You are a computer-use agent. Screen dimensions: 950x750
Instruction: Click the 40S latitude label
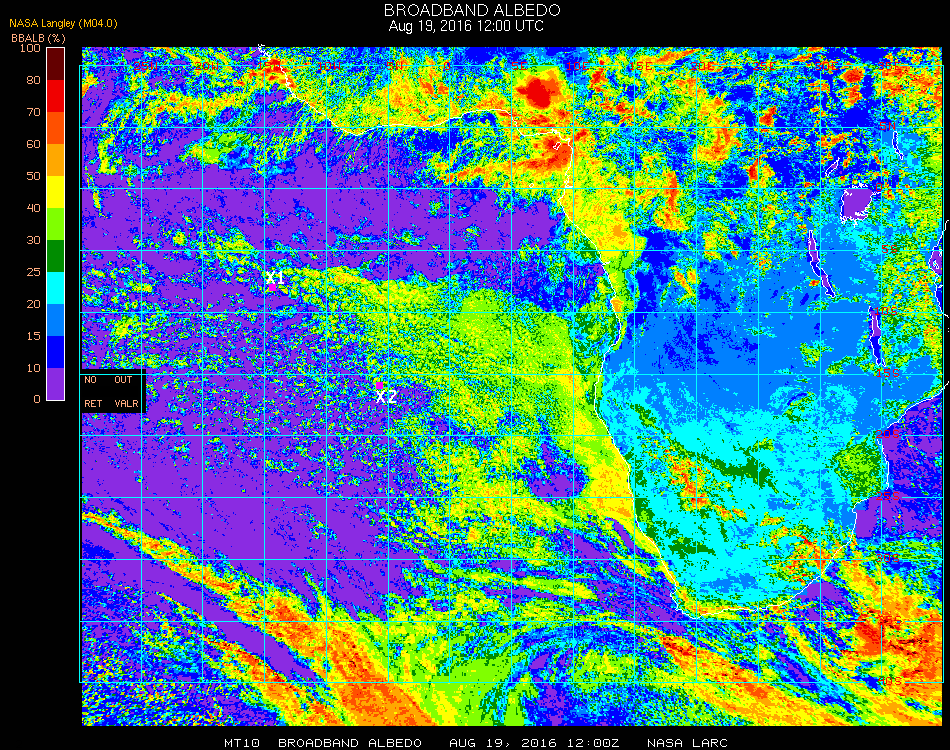click(x=889, y=681)
